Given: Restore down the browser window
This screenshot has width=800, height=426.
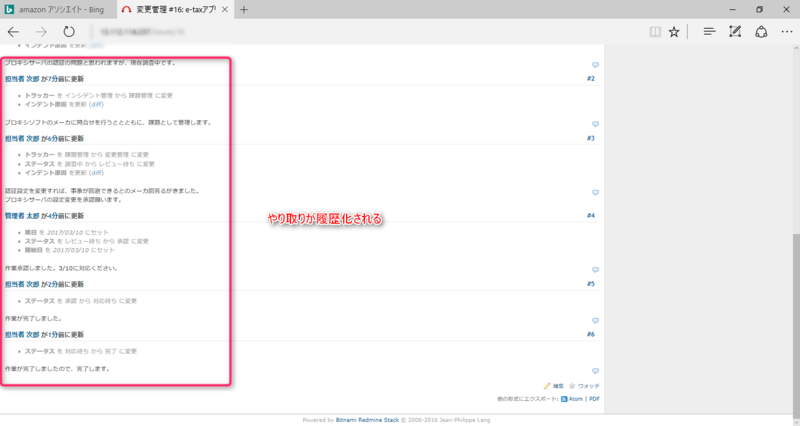Looking at the screenshot, I should click(x=759, y=9).
